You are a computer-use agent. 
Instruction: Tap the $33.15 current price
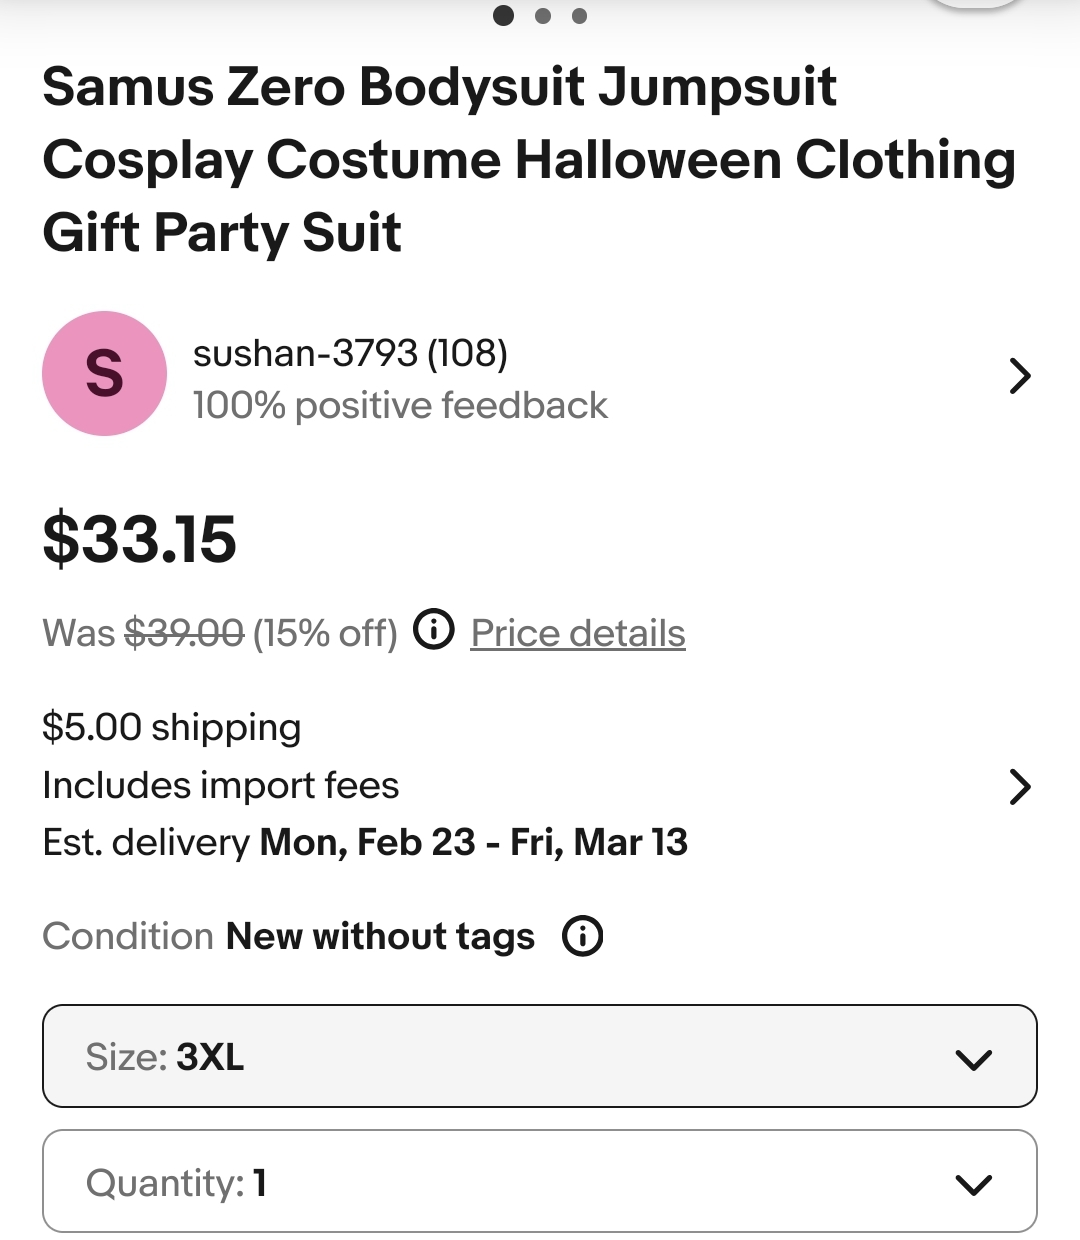[140, 539]
